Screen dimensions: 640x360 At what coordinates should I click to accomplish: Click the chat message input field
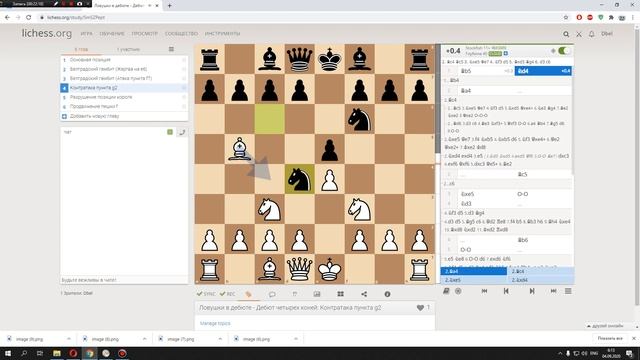point(124,280)
